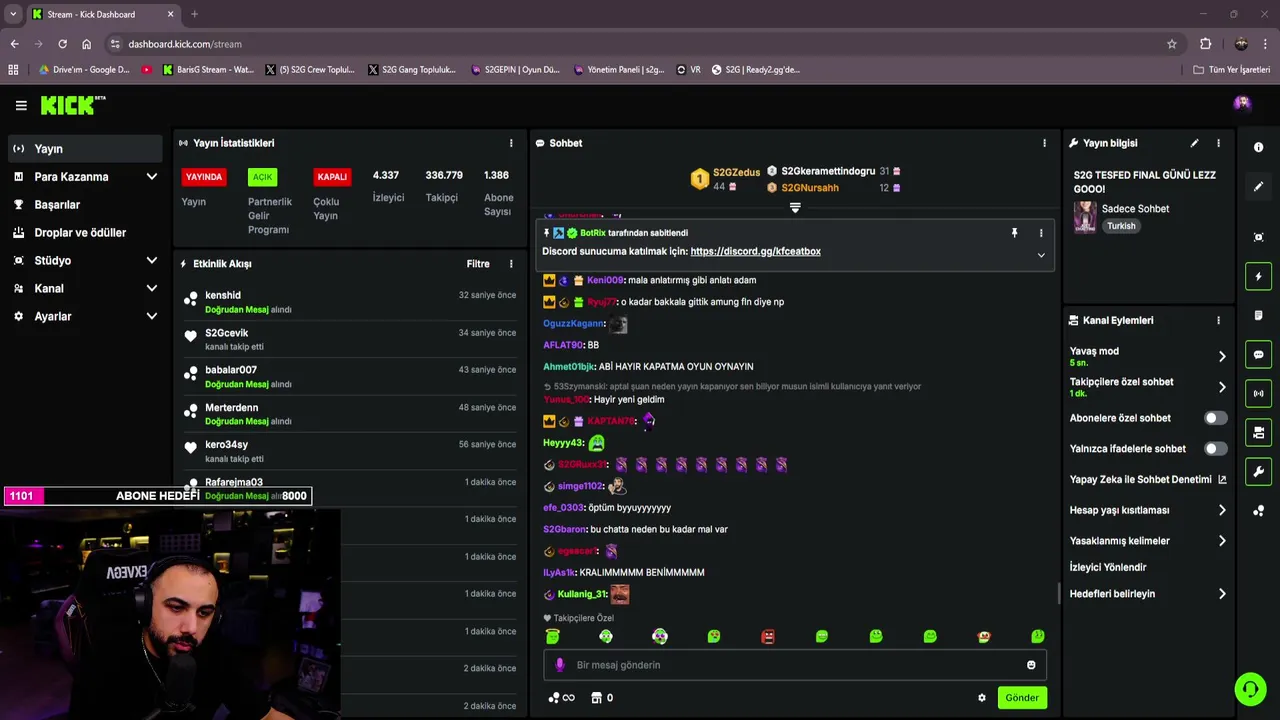
Task: Edit stream info with the pencil icon
Action: [x=1194, y=143]
